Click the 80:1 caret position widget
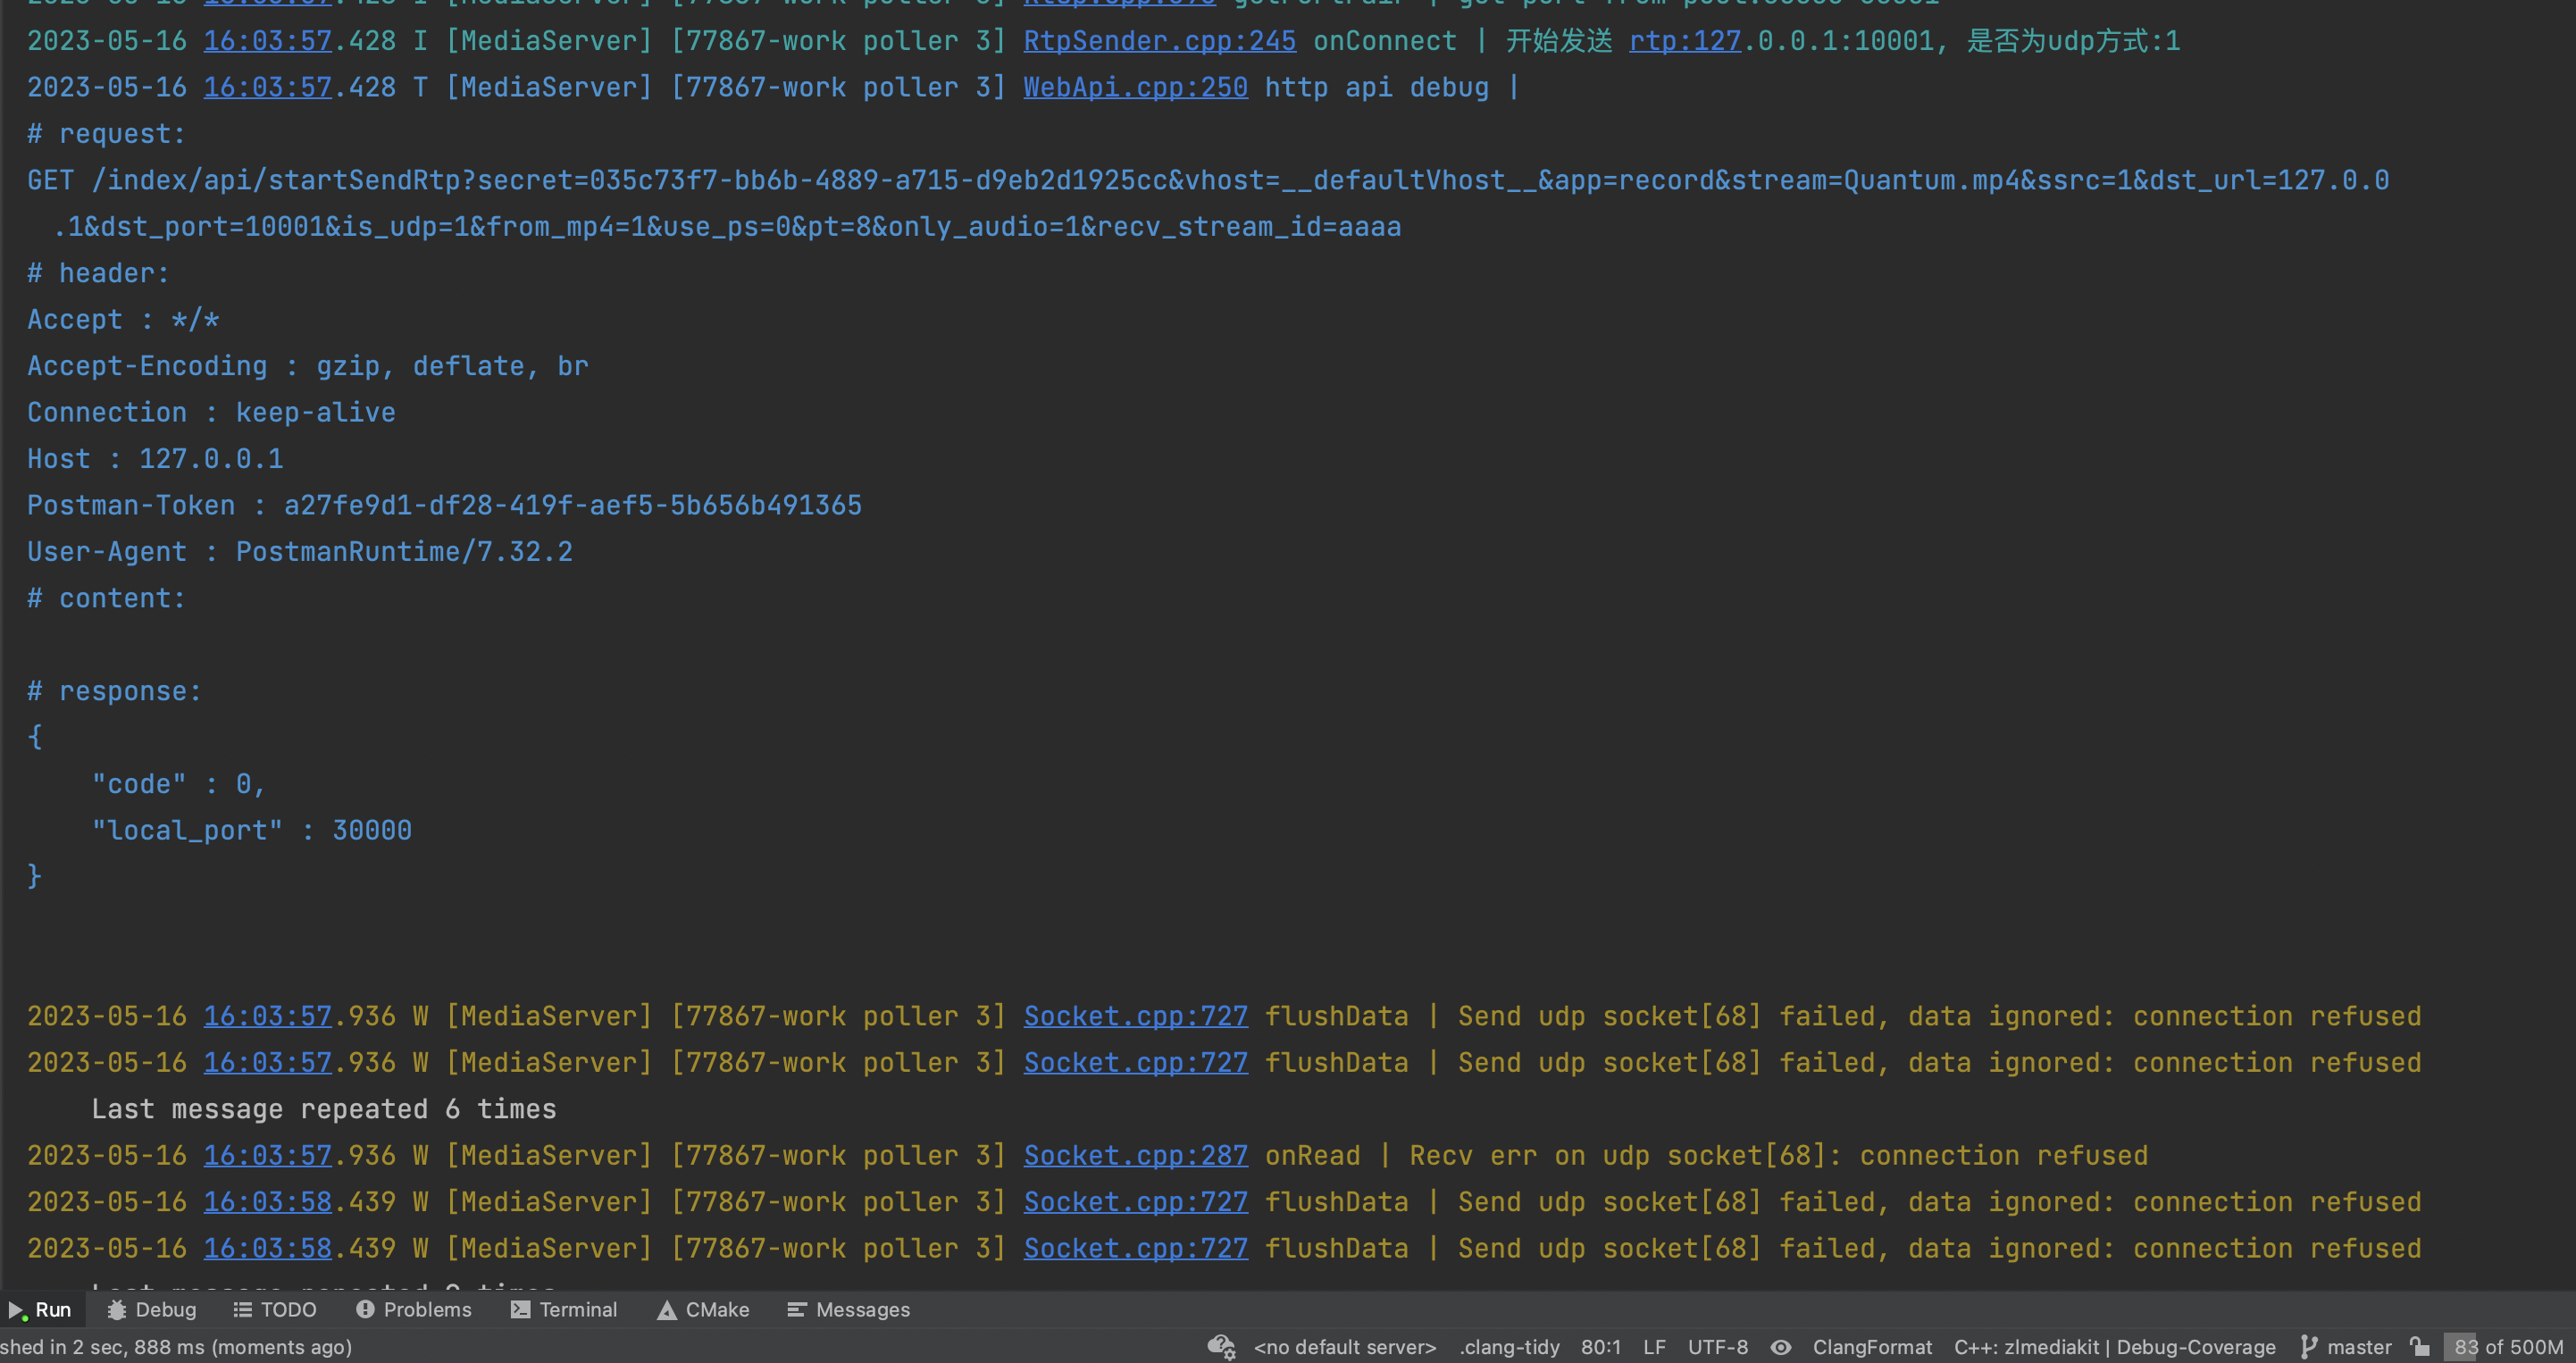This screenshot has height=1363, width=2576. (x=1601, y=1347)
